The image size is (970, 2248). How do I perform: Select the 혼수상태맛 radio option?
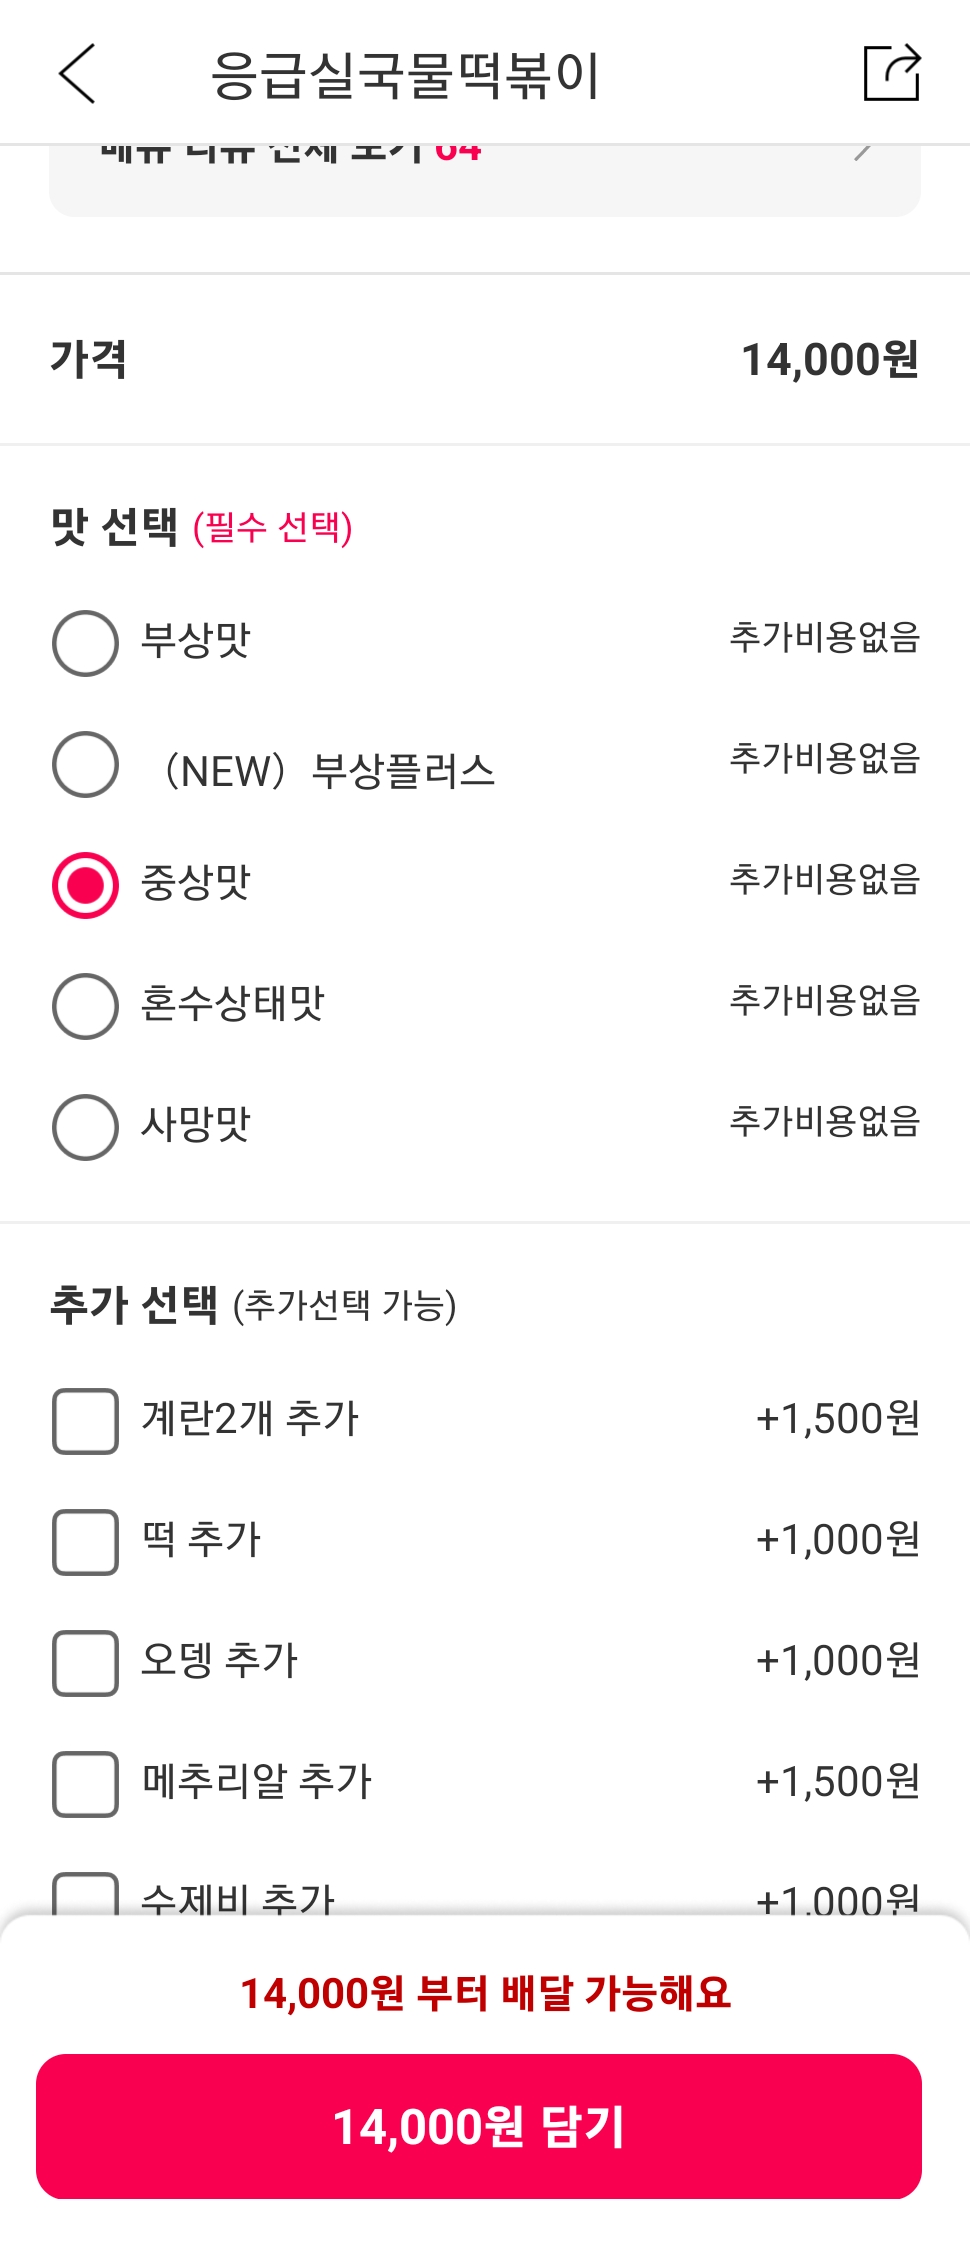pyautogui.click(x=85, y=1006)
